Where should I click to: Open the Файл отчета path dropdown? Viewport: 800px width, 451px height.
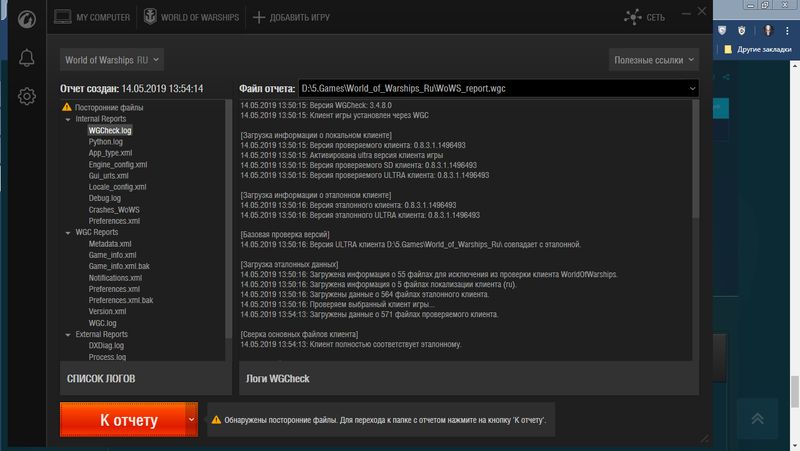[x=498, y=88]
